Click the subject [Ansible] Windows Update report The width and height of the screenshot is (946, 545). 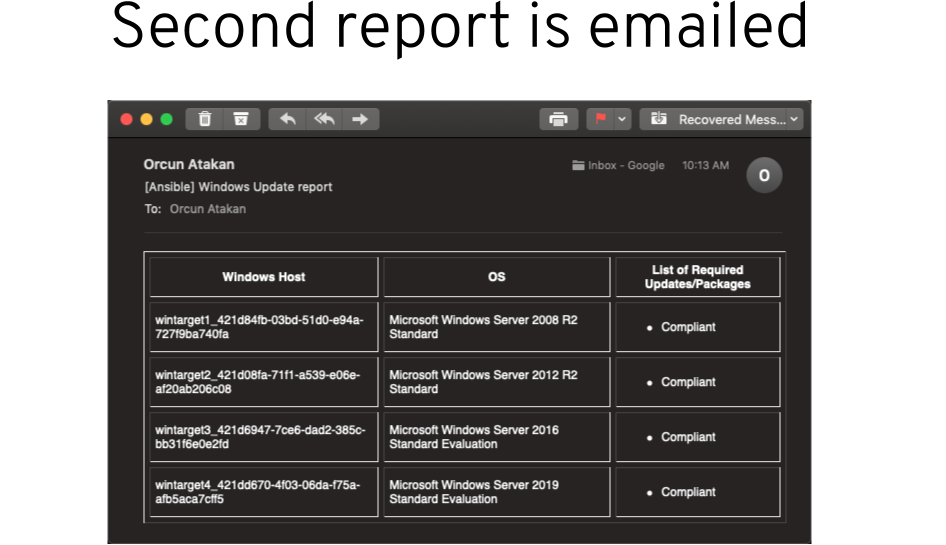pos(238,187)
